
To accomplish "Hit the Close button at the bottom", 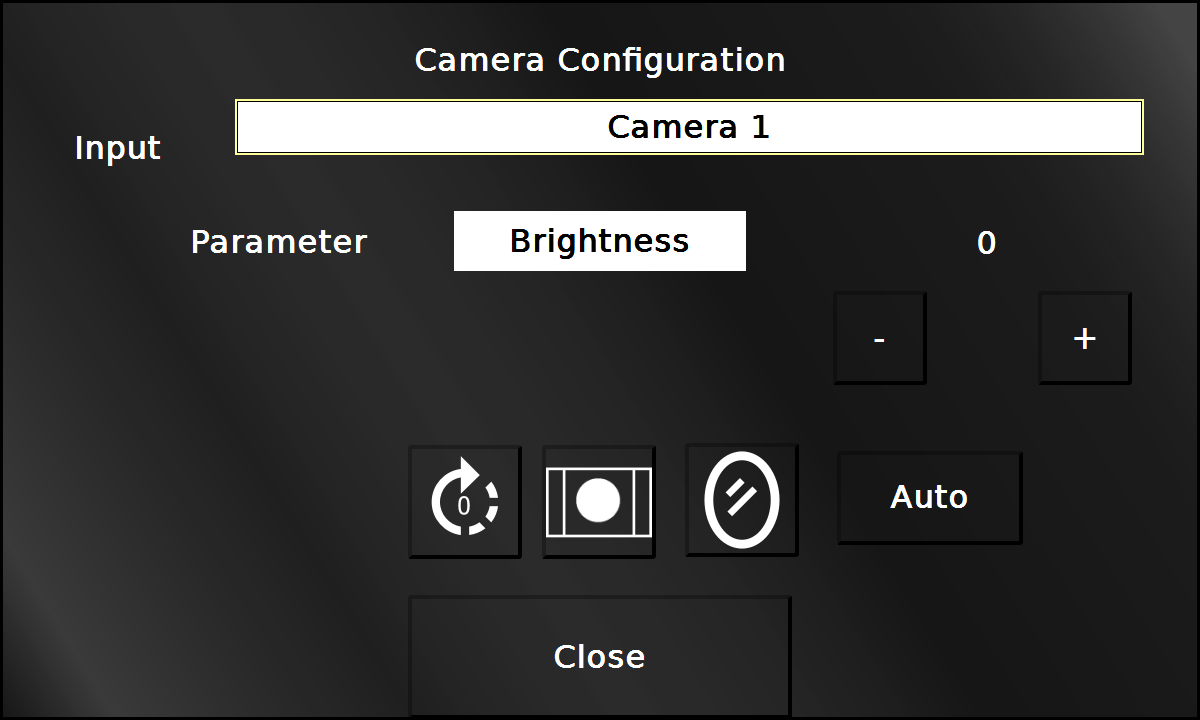I will point(600,656).
